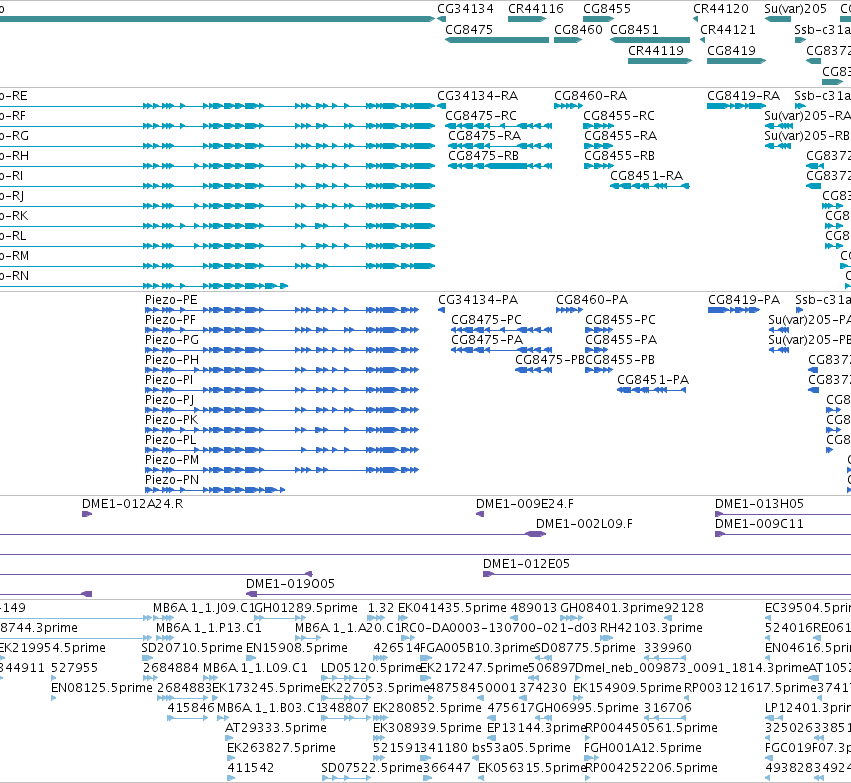
Task: Select the CG8475-PB protein label
Action: click(x=550, y=360)
